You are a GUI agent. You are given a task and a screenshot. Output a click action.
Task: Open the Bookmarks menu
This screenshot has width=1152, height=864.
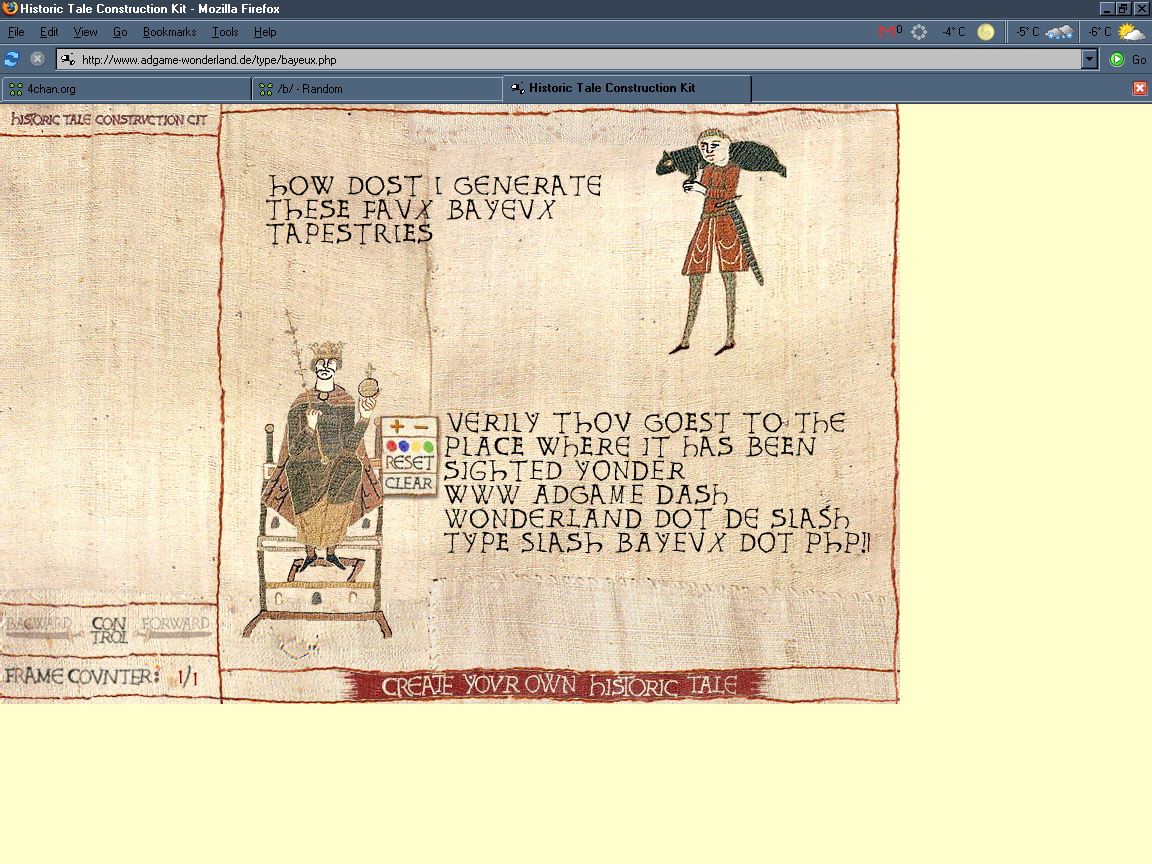169,32
